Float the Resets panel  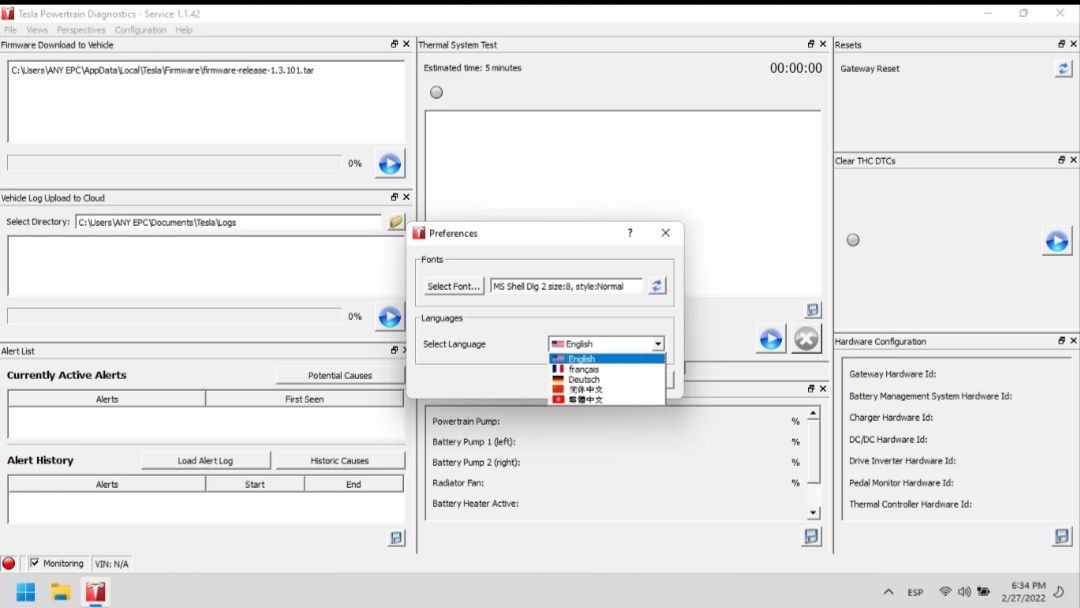(1061, 44)
